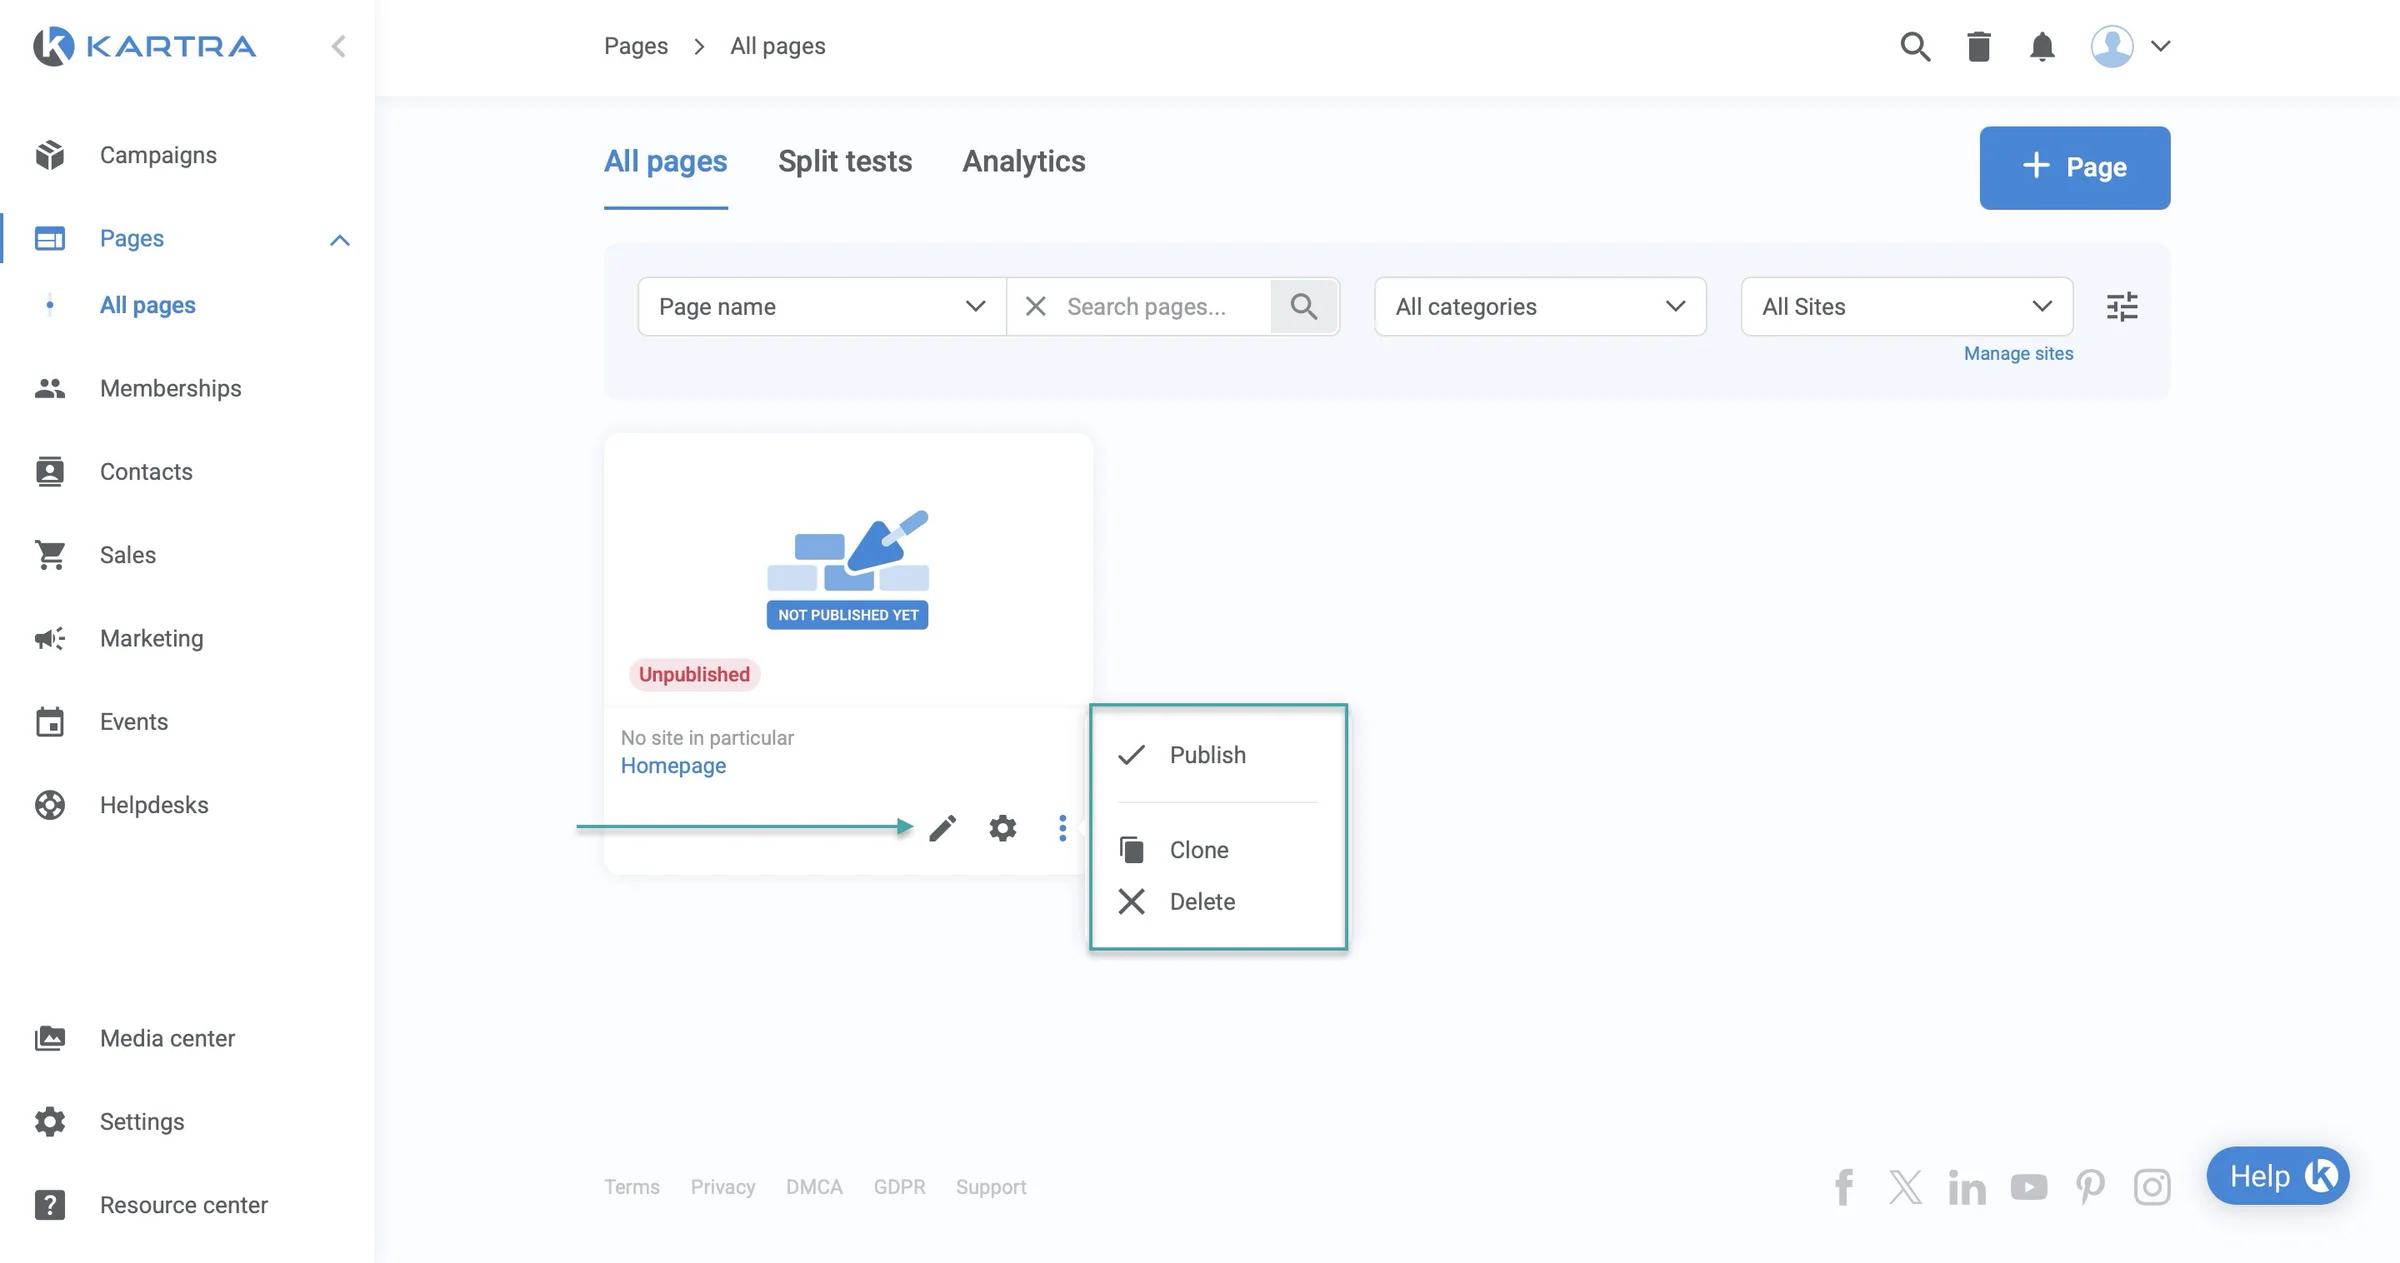This screenshot has height=1263, width=2400.
Task: Switch to the Analytics tab
Action: pos(1024,162)
